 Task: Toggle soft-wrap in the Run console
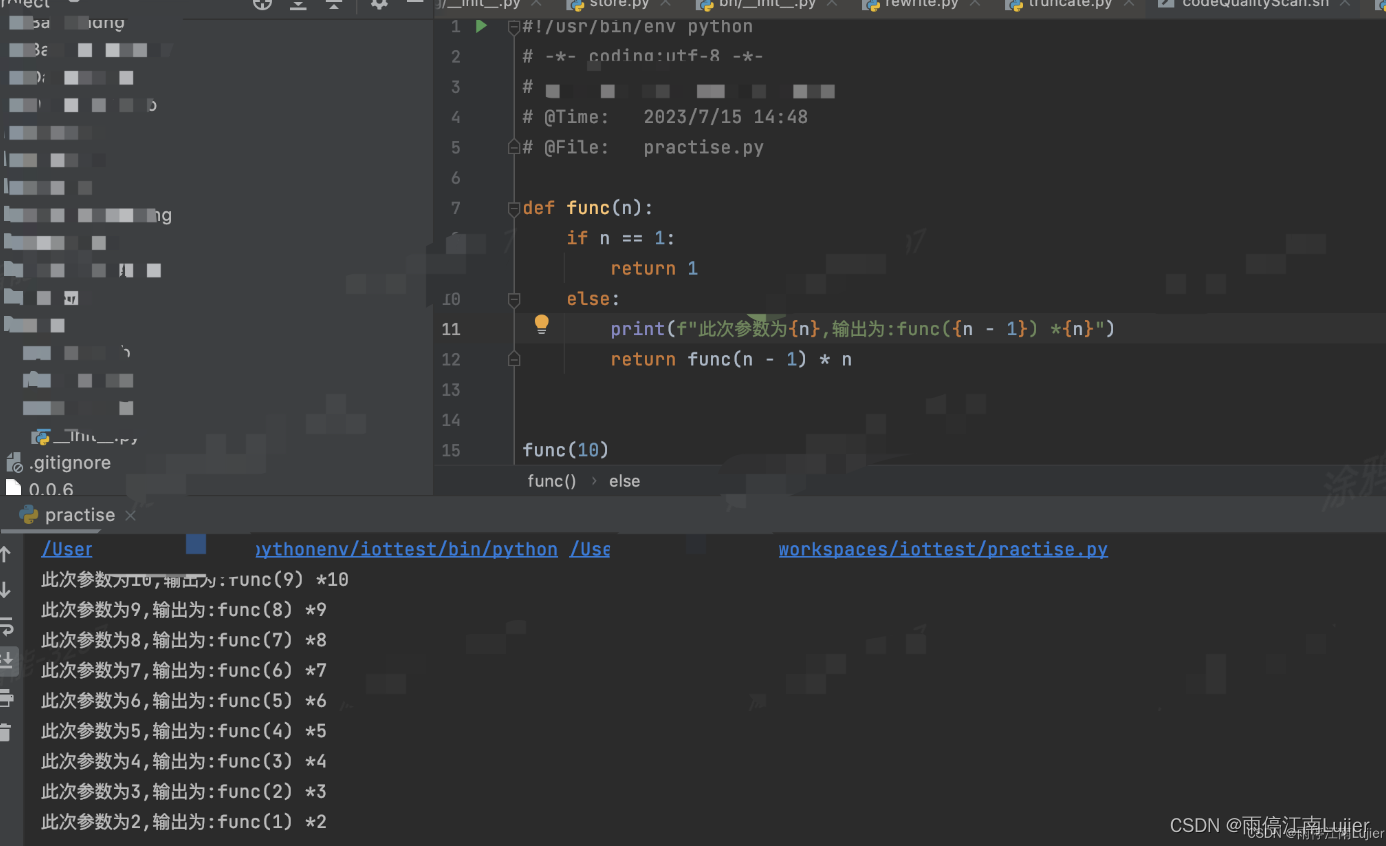(6, 626)
